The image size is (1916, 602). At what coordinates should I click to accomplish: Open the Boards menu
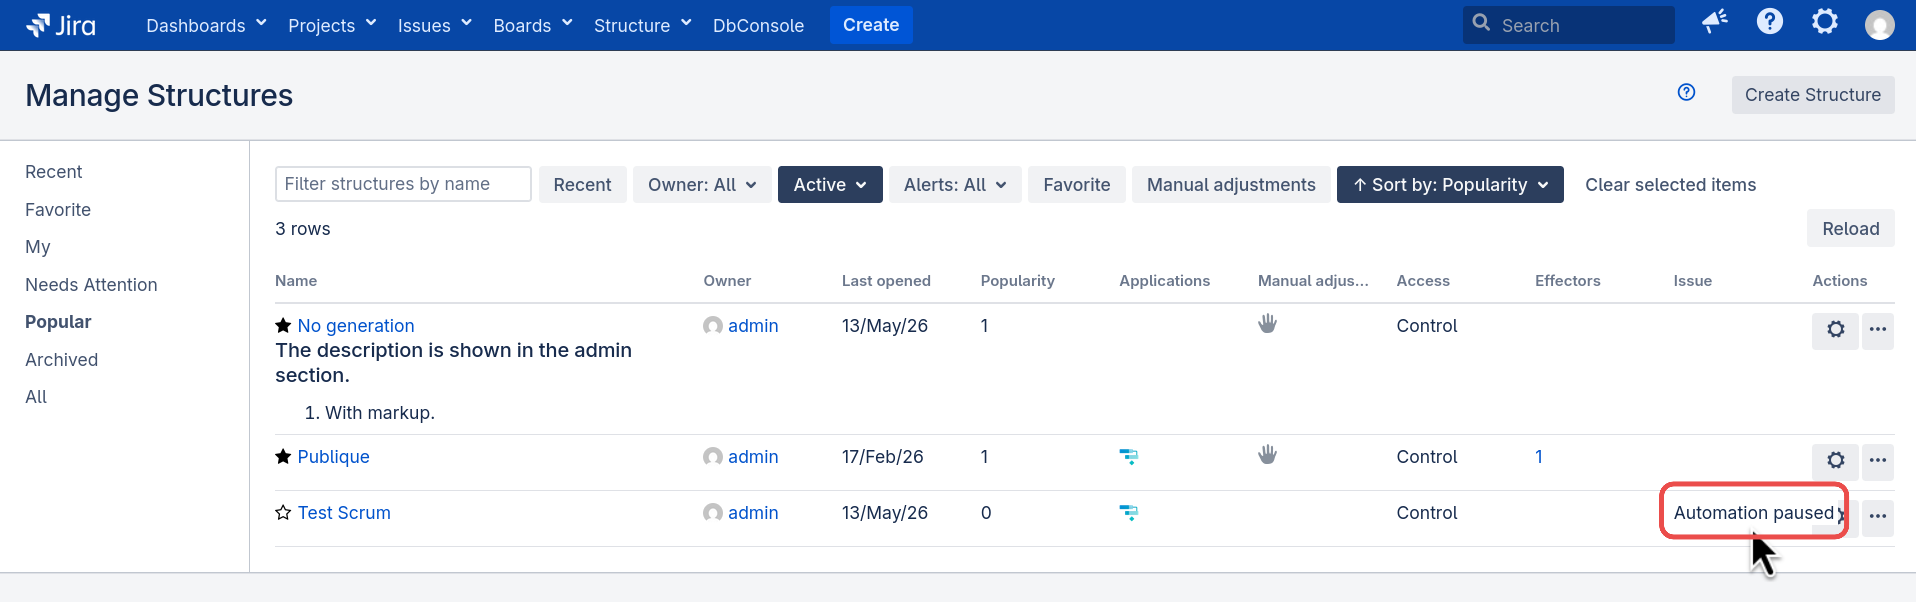coord(533,25)
